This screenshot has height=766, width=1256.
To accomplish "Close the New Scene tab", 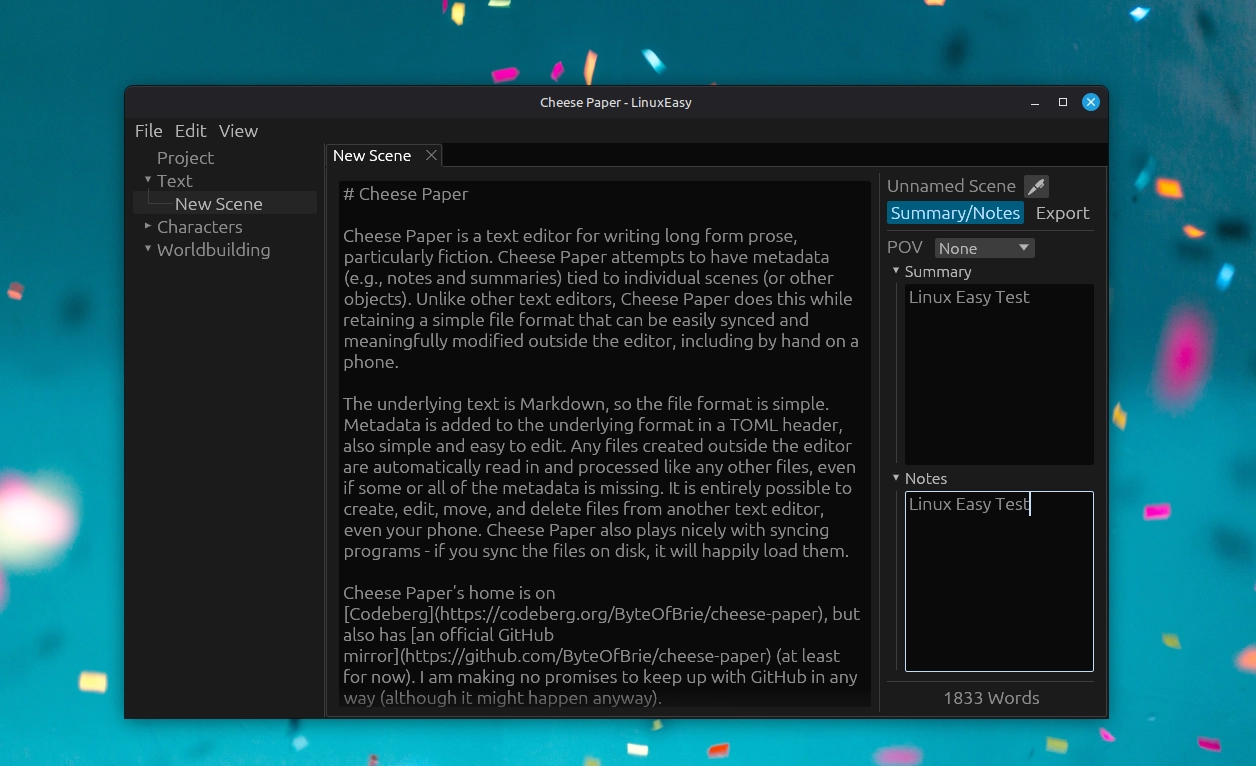I will click(x=431, y=155).
